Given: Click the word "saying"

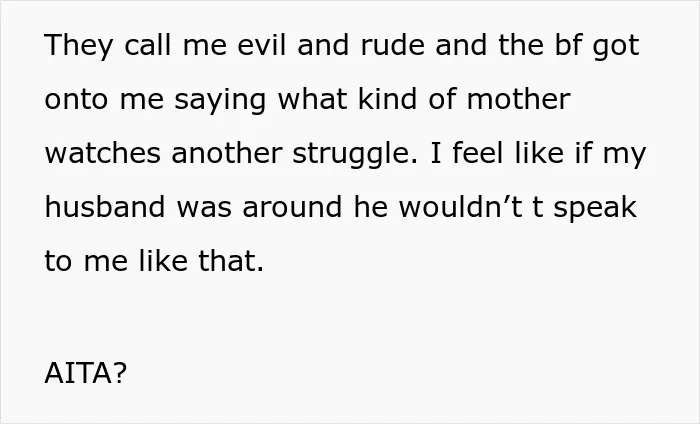Looking at the screenshot, I should coord(220,101).
